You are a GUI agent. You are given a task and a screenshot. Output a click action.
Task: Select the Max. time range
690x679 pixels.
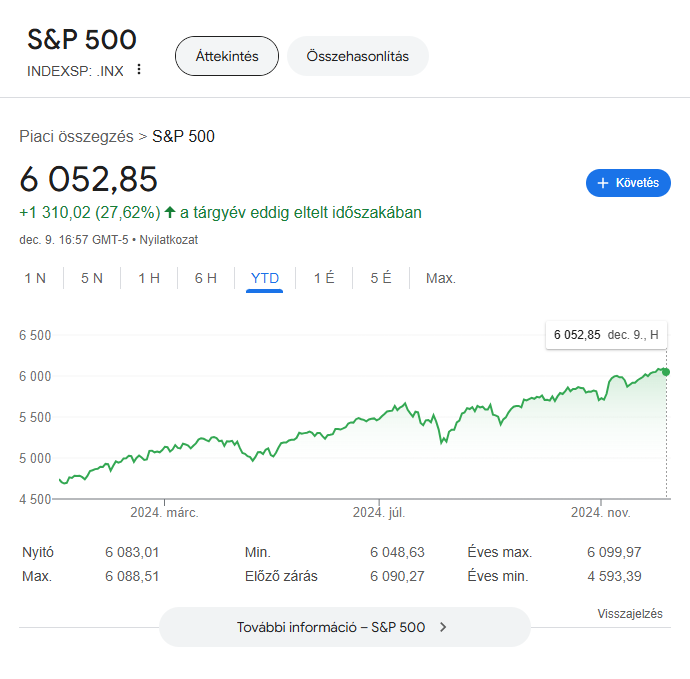(440, 278)
